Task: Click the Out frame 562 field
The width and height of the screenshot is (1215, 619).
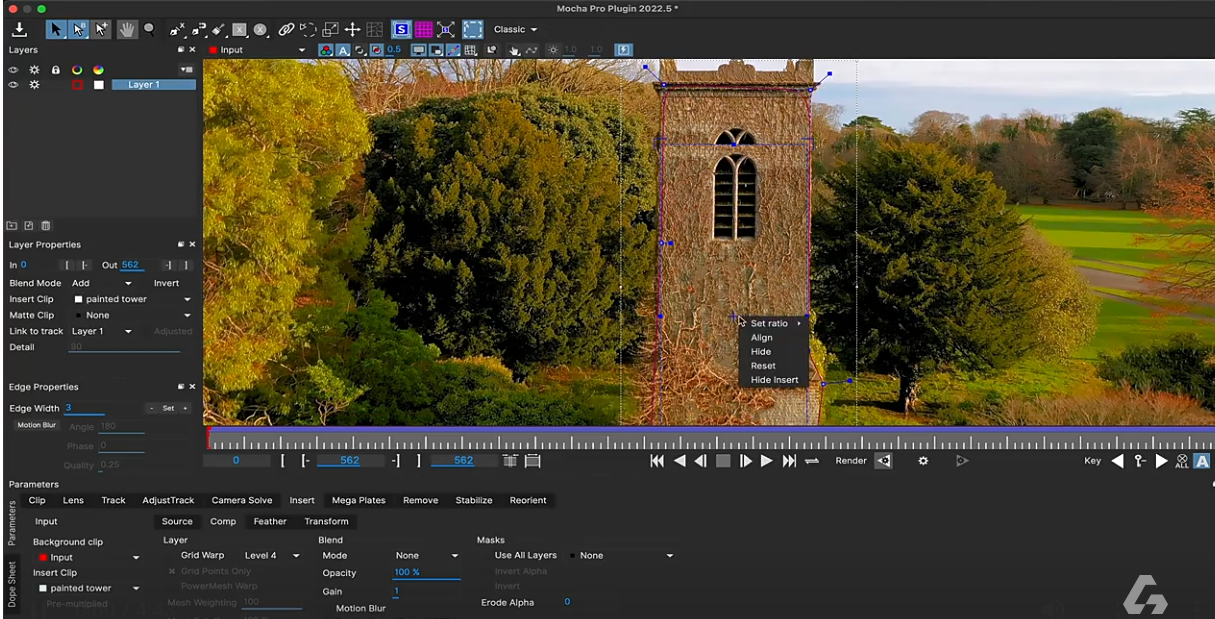Action: pyautogui.click(x=132, y=265)
